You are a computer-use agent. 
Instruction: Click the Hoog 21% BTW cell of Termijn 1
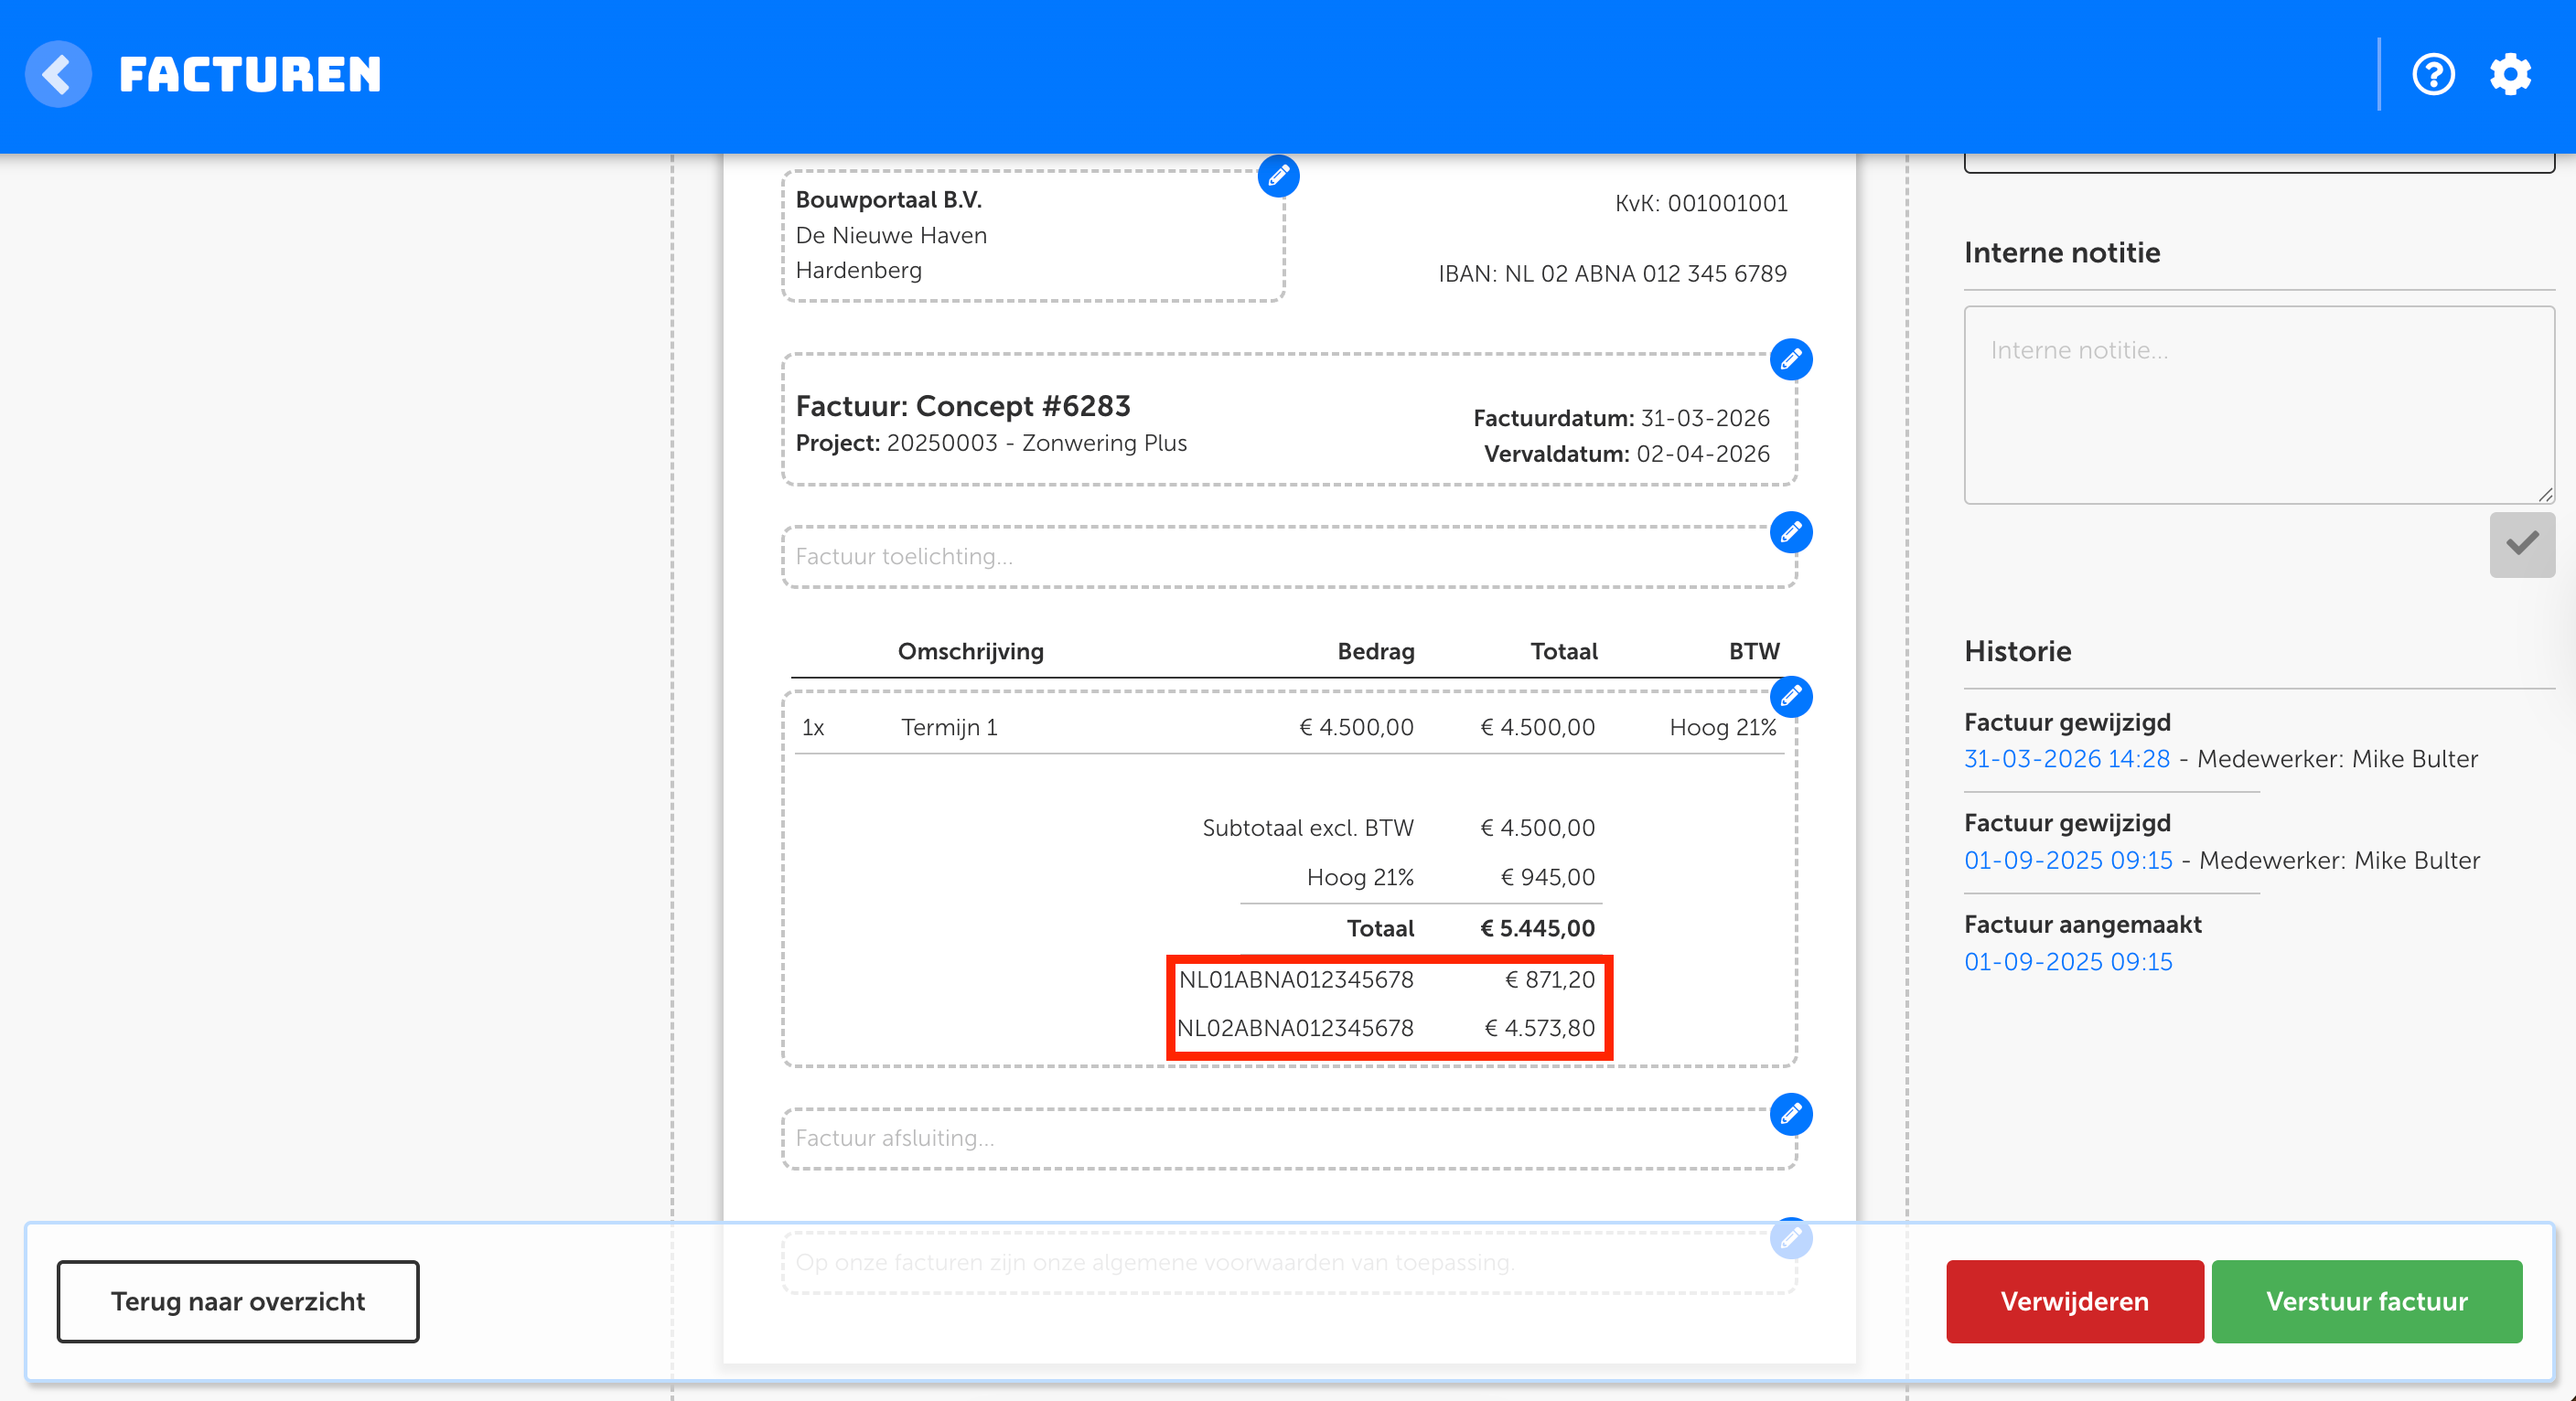pos(1723,727)
